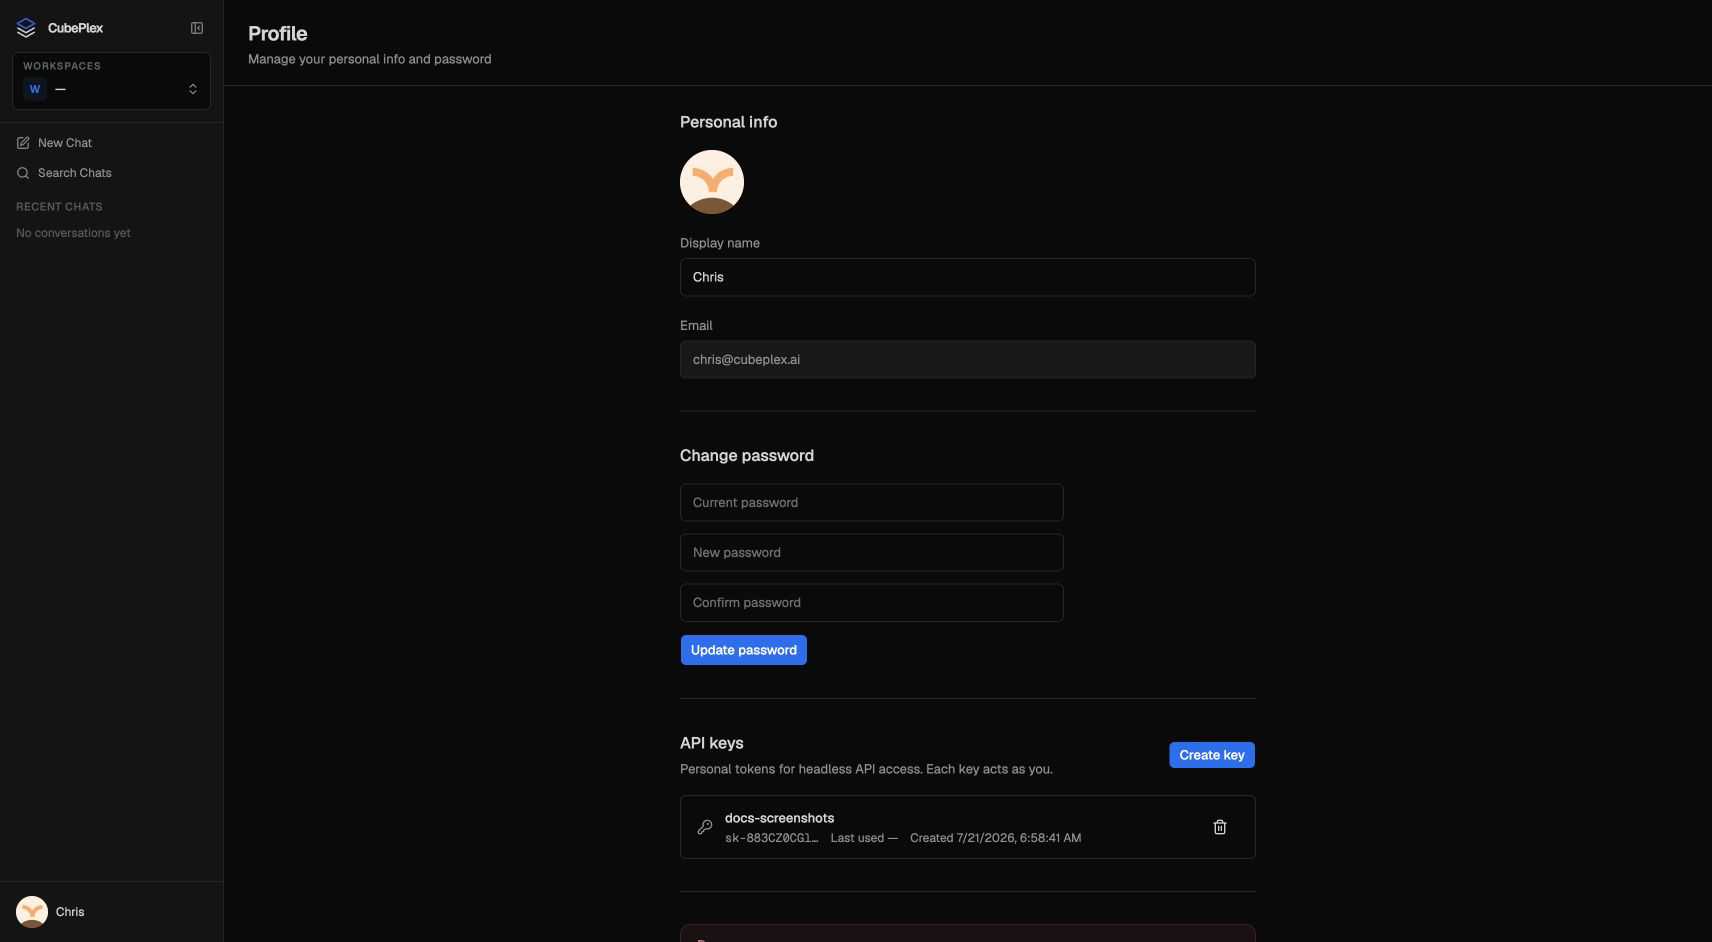Click the key icon beside docs-screenshots

(705, 827)
